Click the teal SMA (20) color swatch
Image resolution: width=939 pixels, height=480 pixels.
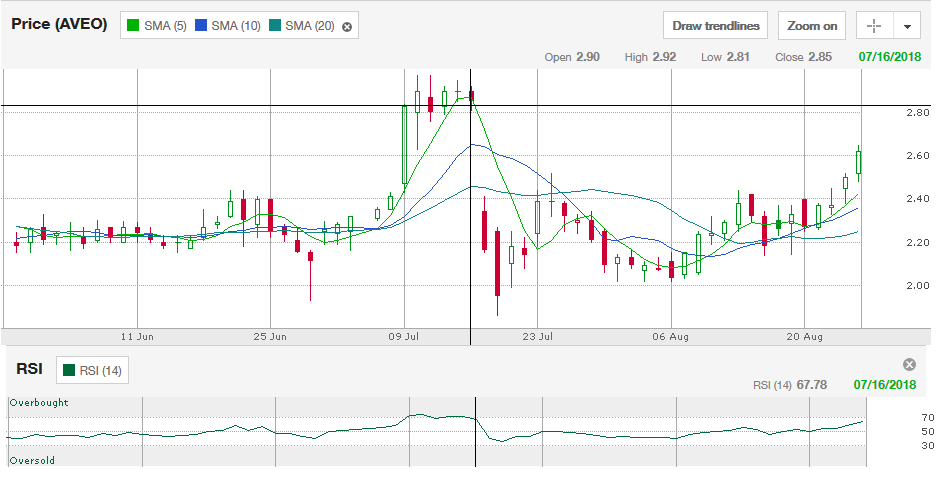click(274, 26)
